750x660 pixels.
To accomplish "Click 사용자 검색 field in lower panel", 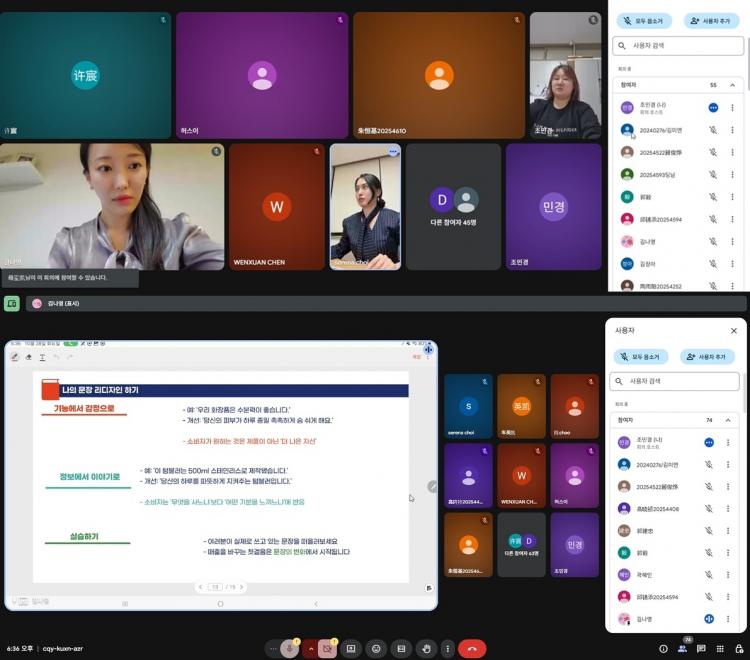I will point(675,381).
